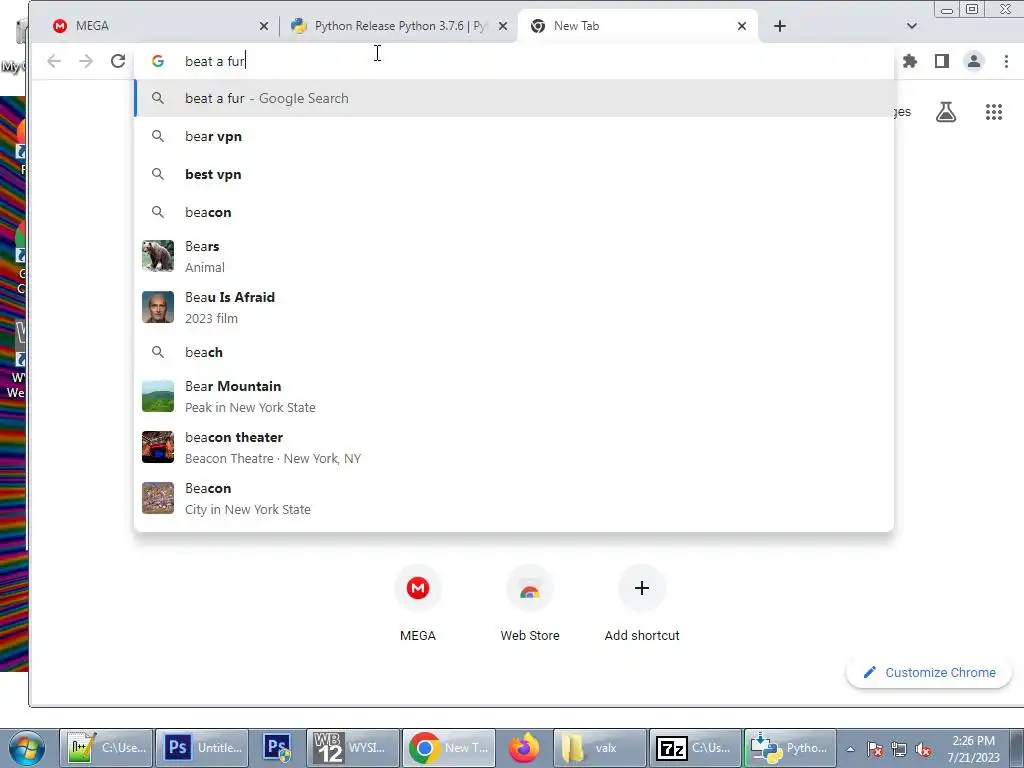Choose the 'best vpn' suggestion
Viewport: 1024px width, 768px height.
click(x=513, y=174)
